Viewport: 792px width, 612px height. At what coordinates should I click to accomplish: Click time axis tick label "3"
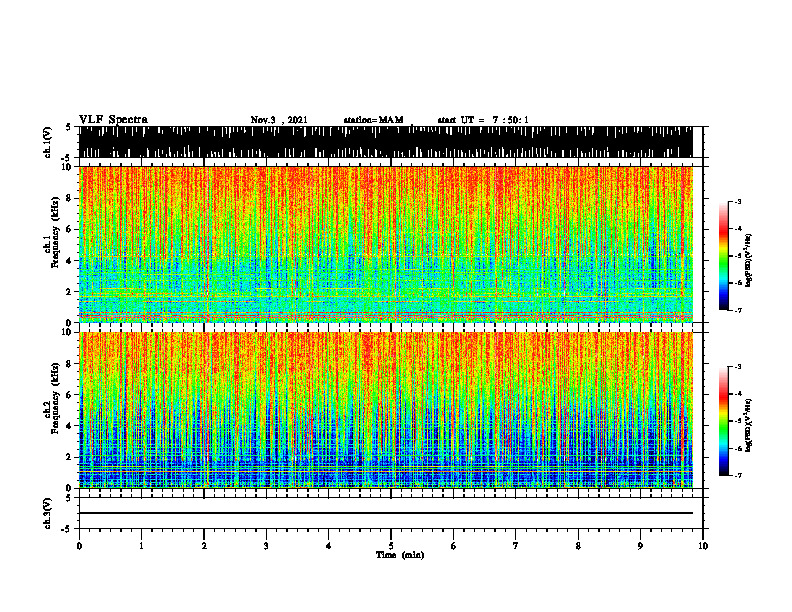pos(266,546)
